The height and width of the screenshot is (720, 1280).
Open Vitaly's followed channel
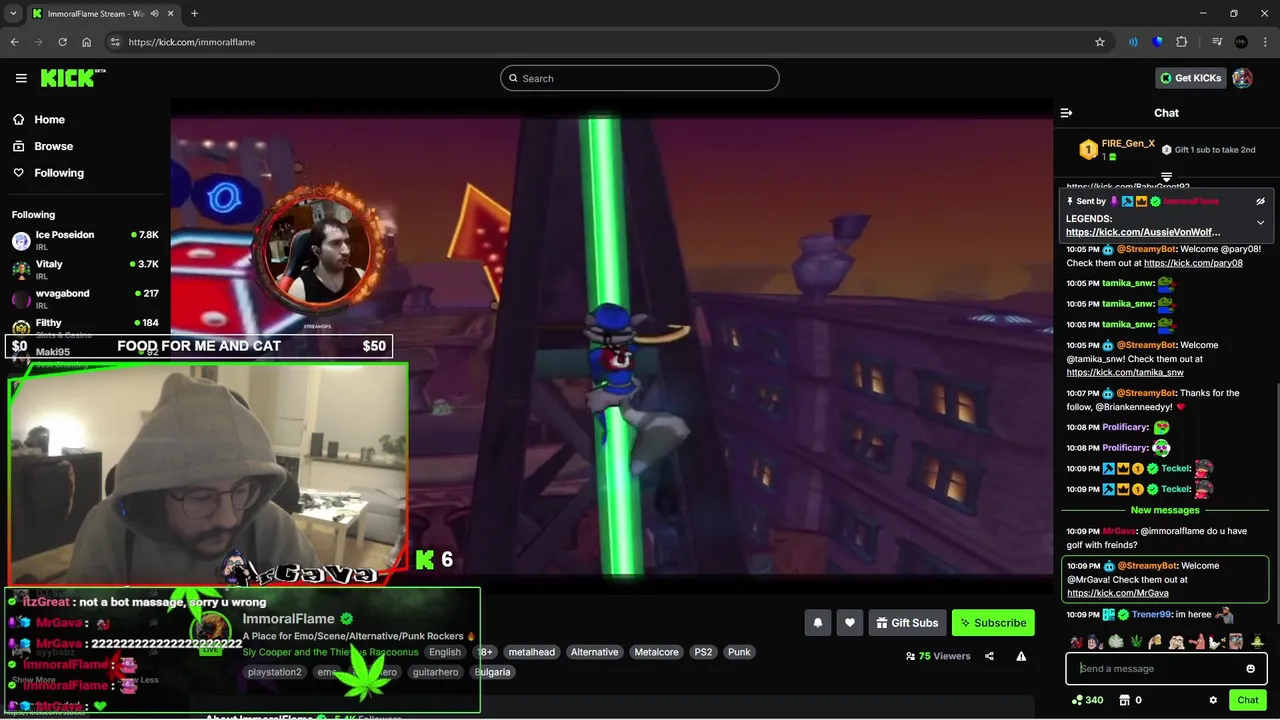(85, 269)
